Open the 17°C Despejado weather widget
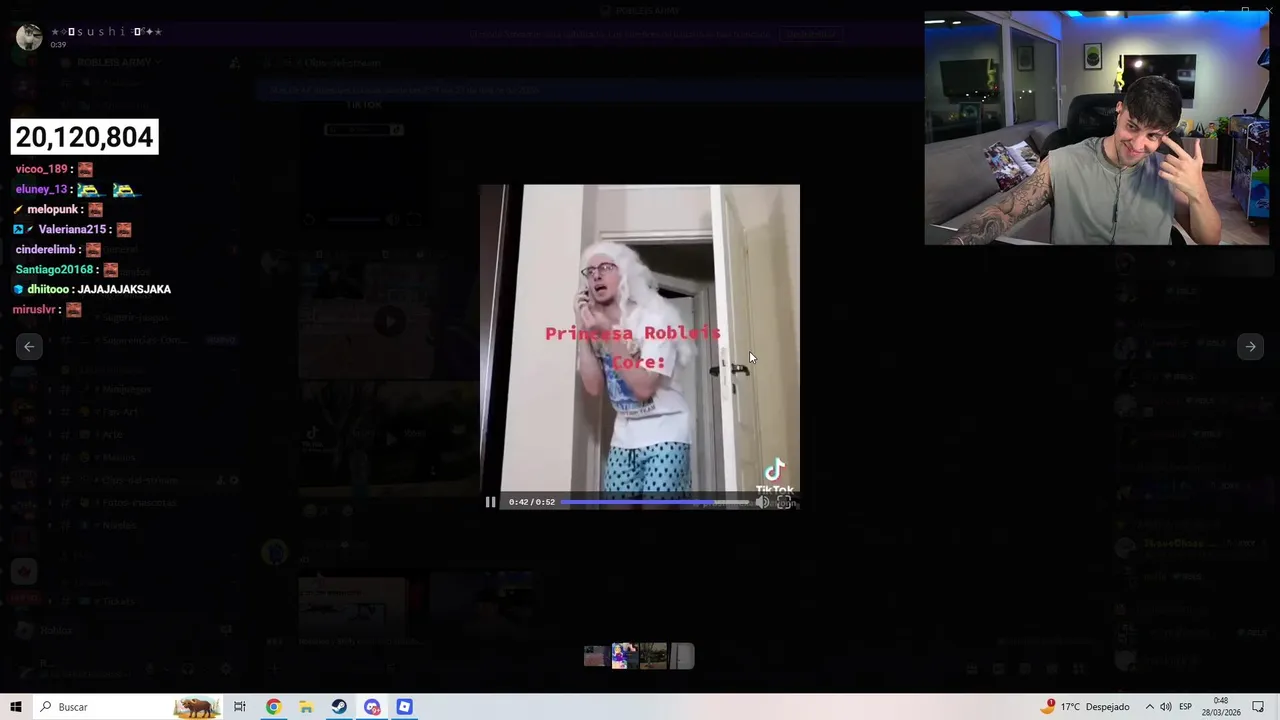 coord(1085,707)
